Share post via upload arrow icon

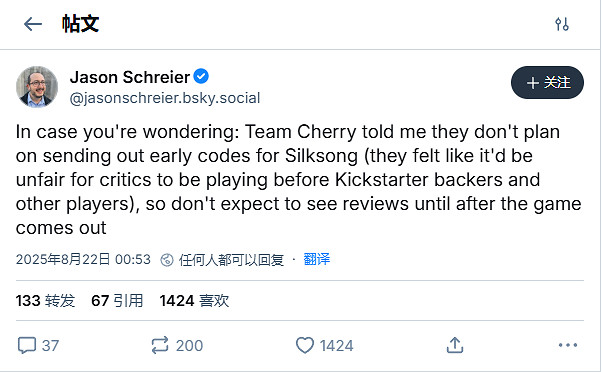pos(455,345)
